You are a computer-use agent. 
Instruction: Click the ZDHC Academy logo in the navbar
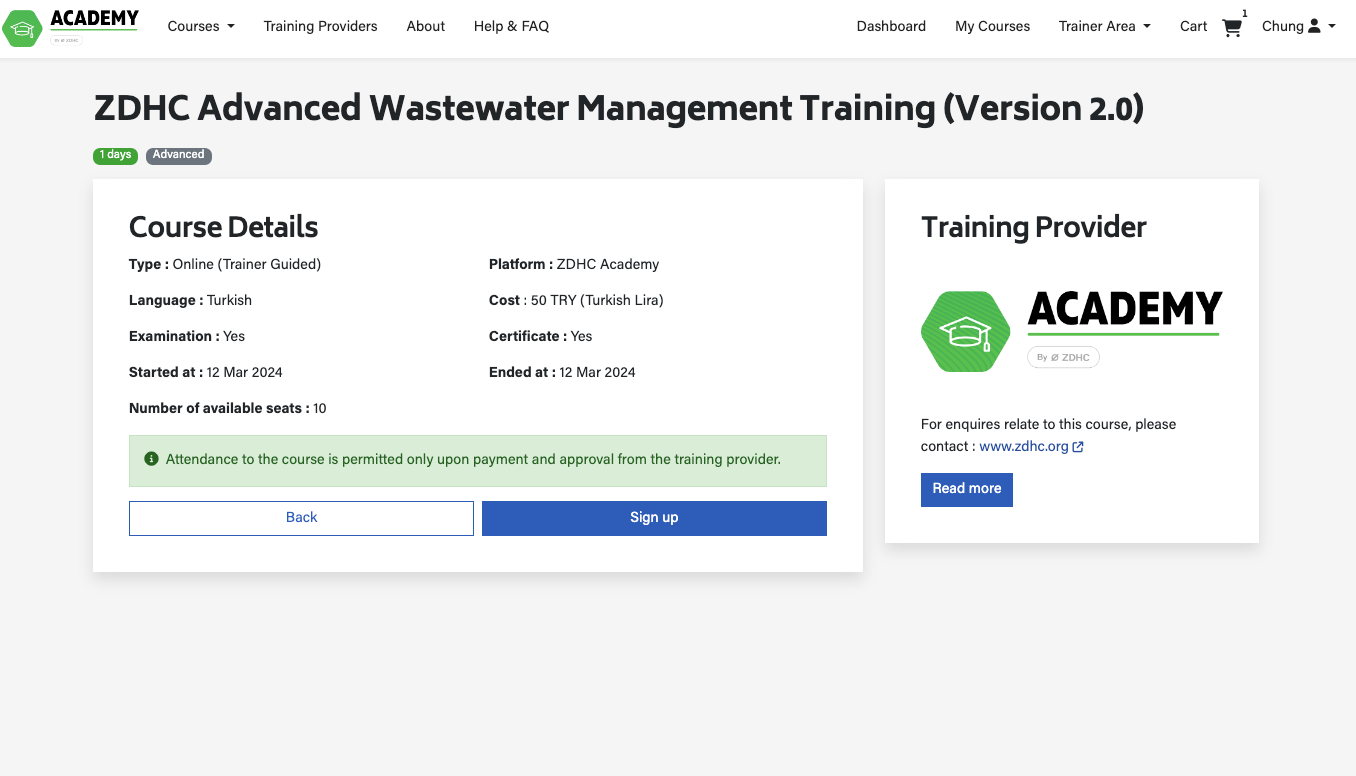pyautogui.click(x=71, y=28)
